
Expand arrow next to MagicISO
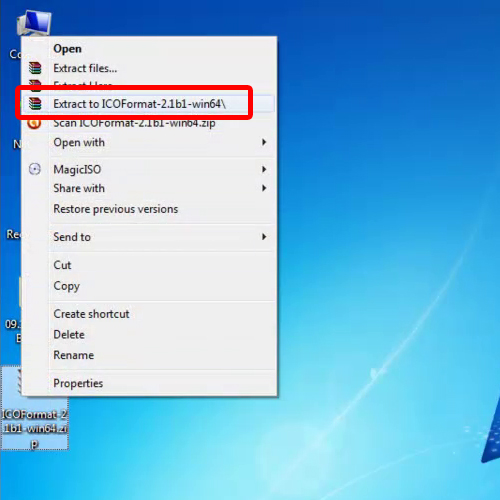click(264, 169)
